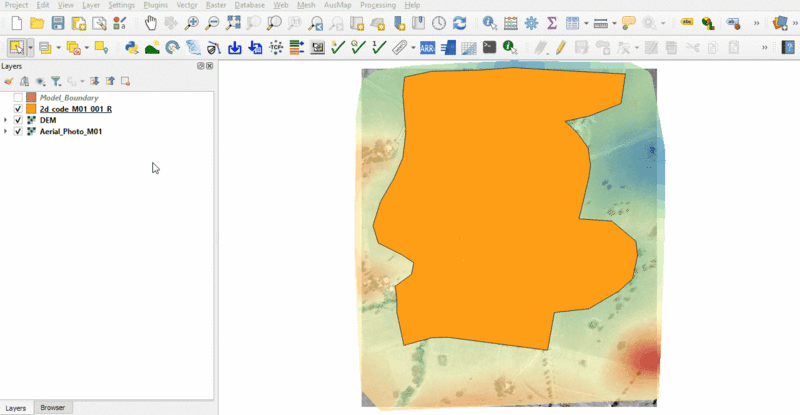Screen dimensions: 800x415
Task: Hide the Aerial_Photo_M01 layer
Action: [x=18, y=131]
